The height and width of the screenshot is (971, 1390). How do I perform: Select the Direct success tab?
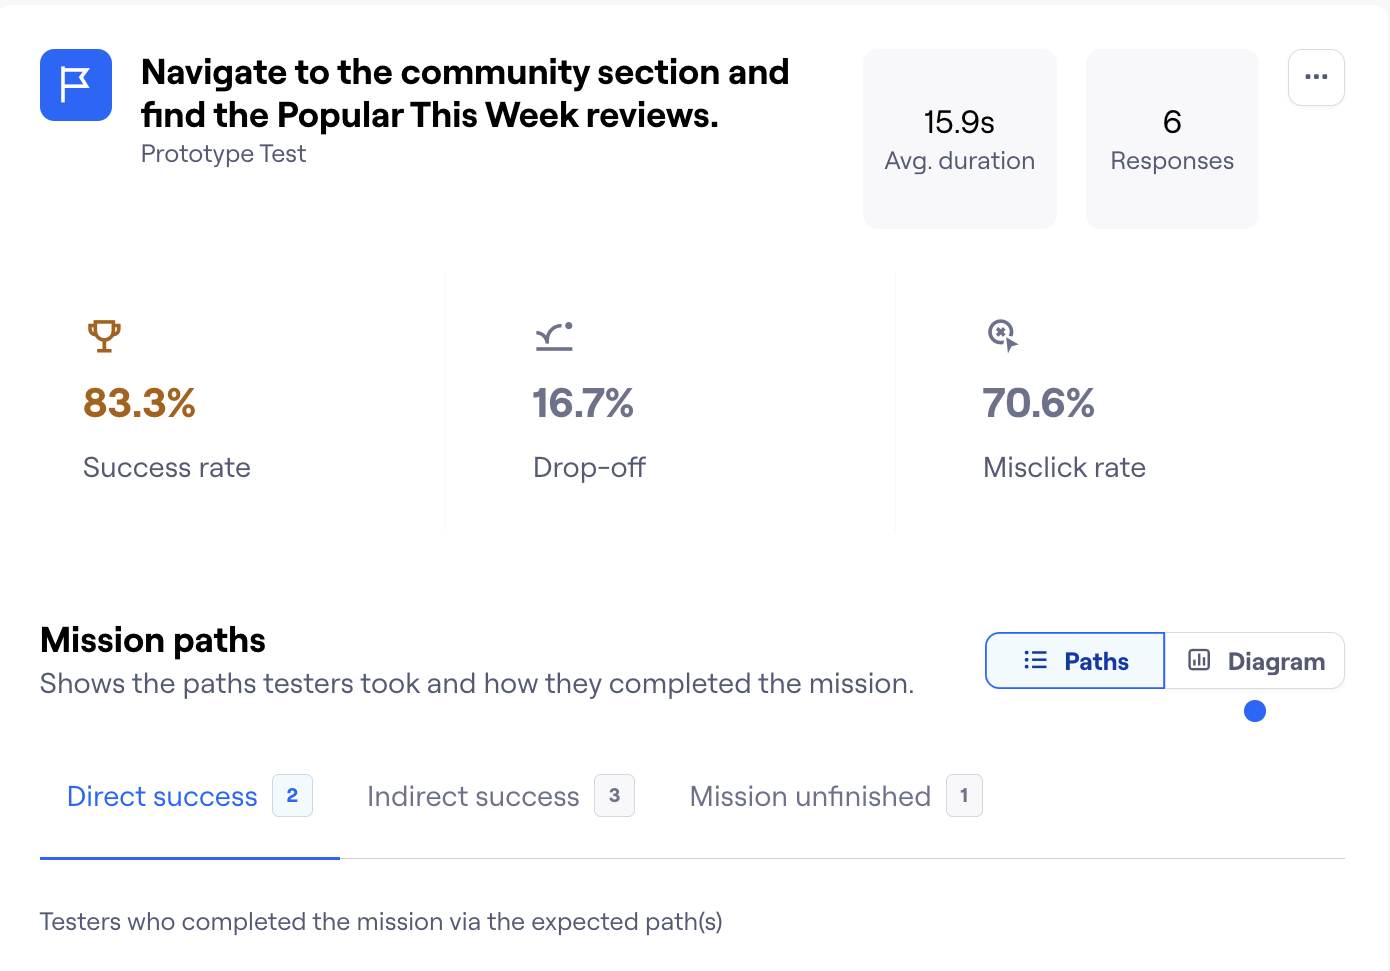162,796
